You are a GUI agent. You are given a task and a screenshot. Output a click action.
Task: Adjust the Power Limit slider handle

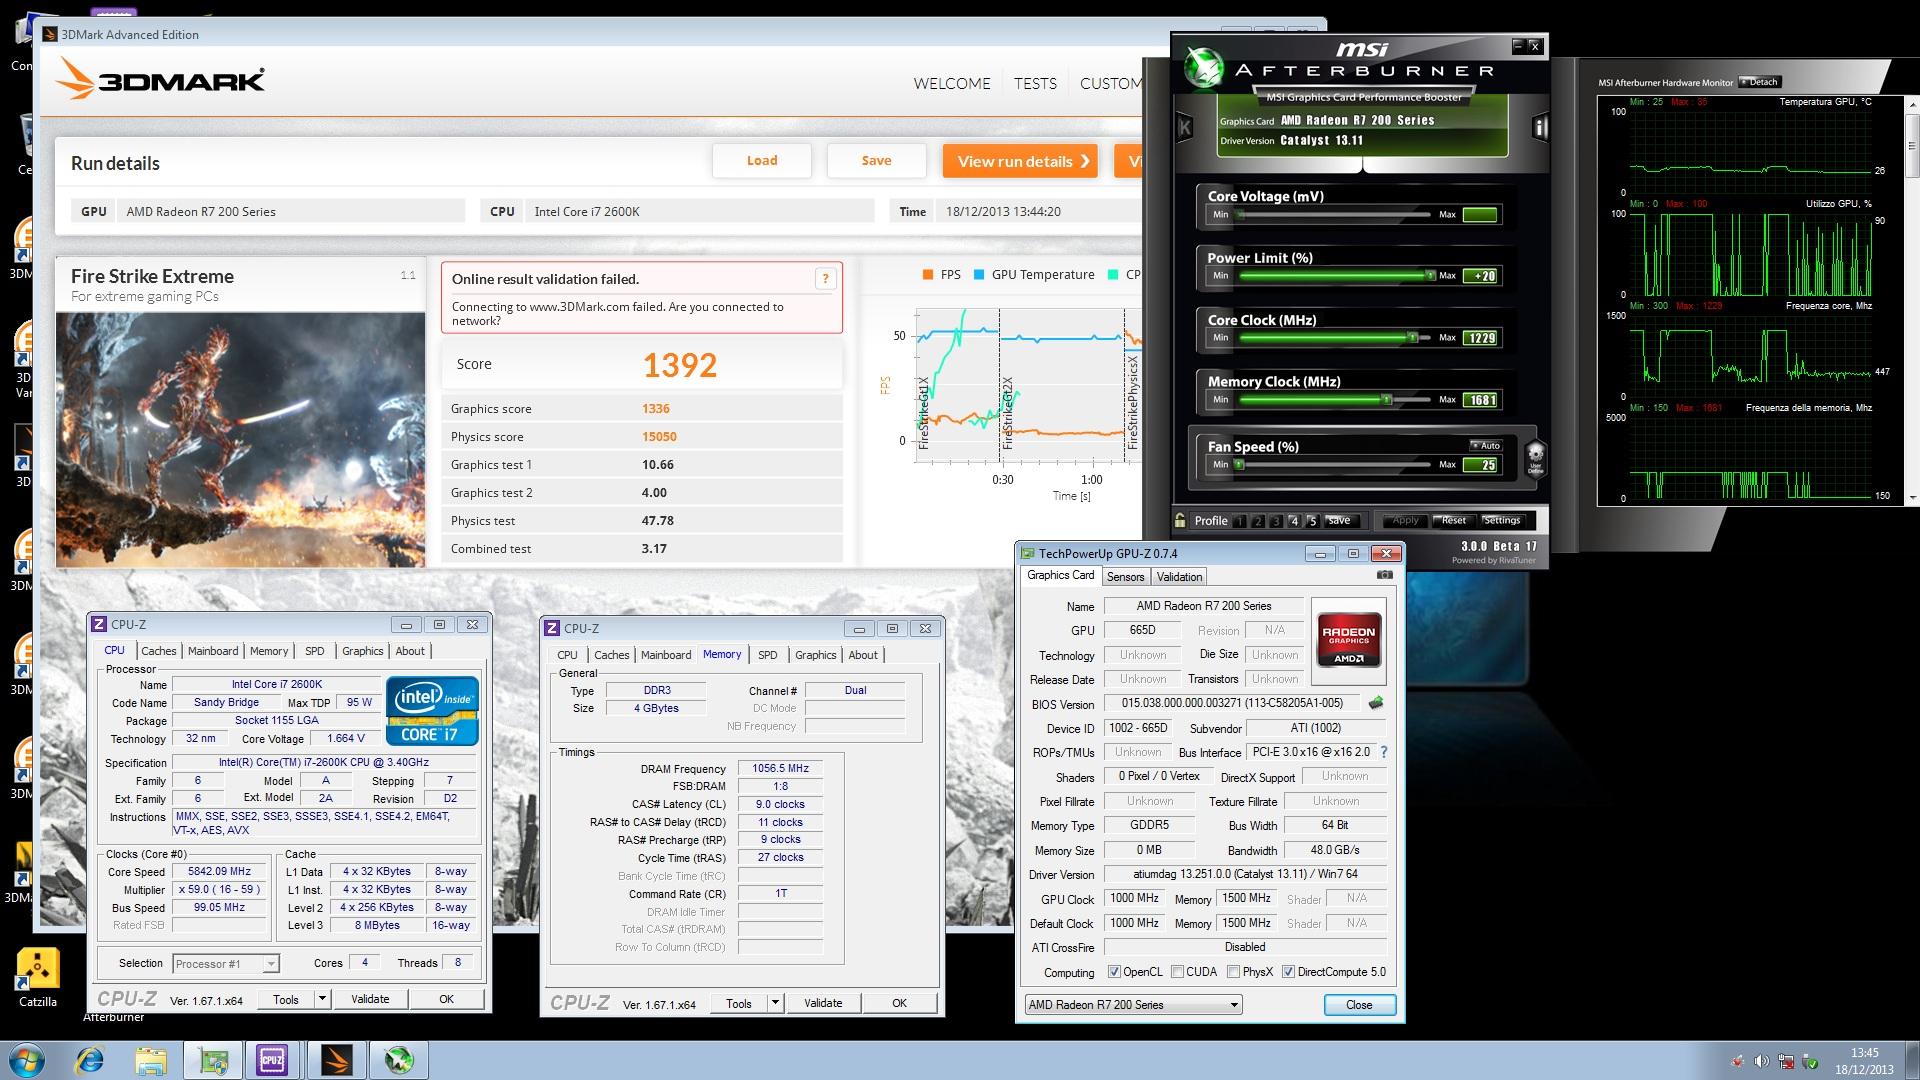pyautogui.click(x=1430, y=275)
